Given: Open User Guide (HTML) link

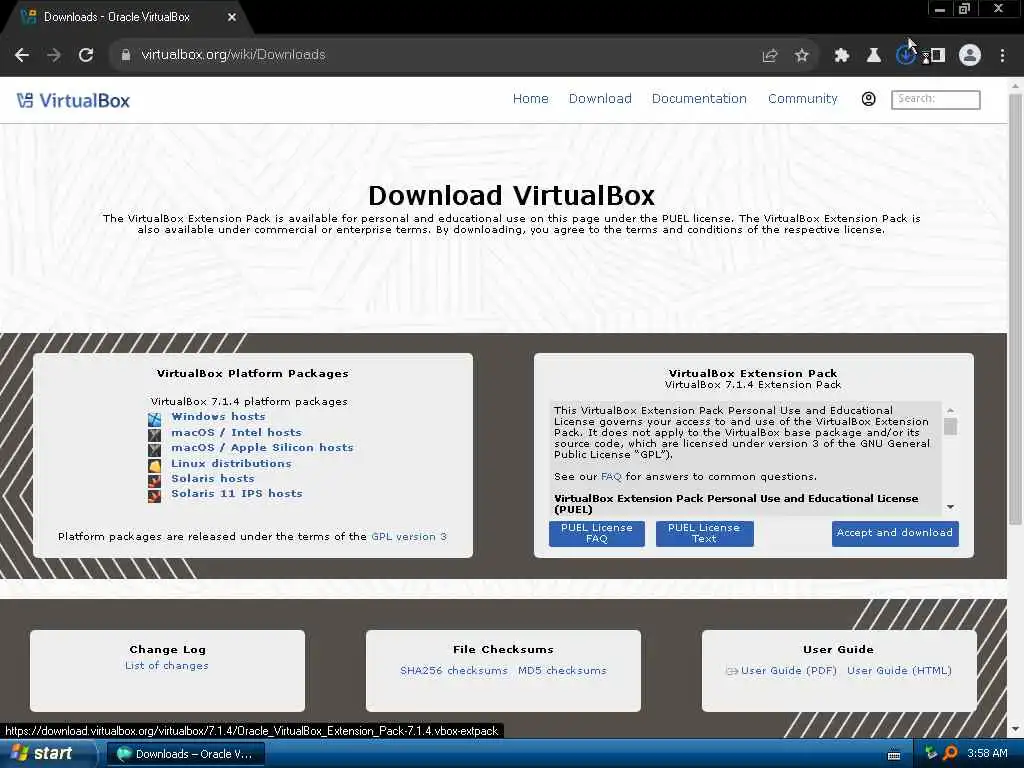Looking at the screenshot, I should click(x=899, y=671).
